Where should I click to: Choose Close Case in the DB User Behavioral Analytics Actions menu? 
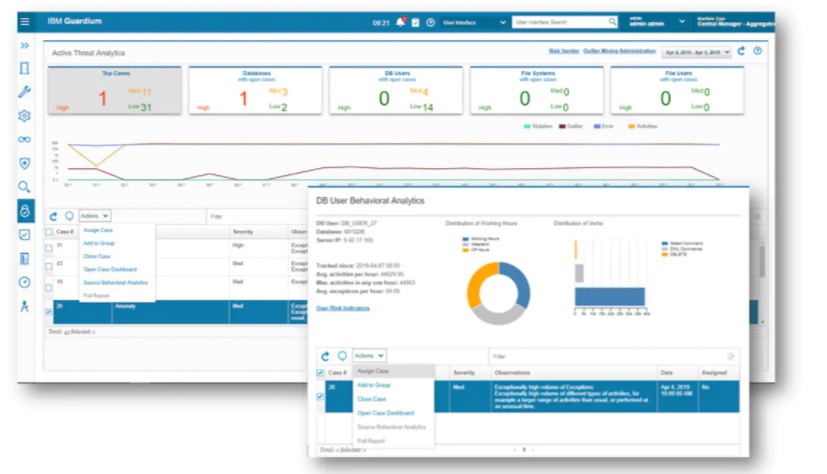(x=371, y=399)
